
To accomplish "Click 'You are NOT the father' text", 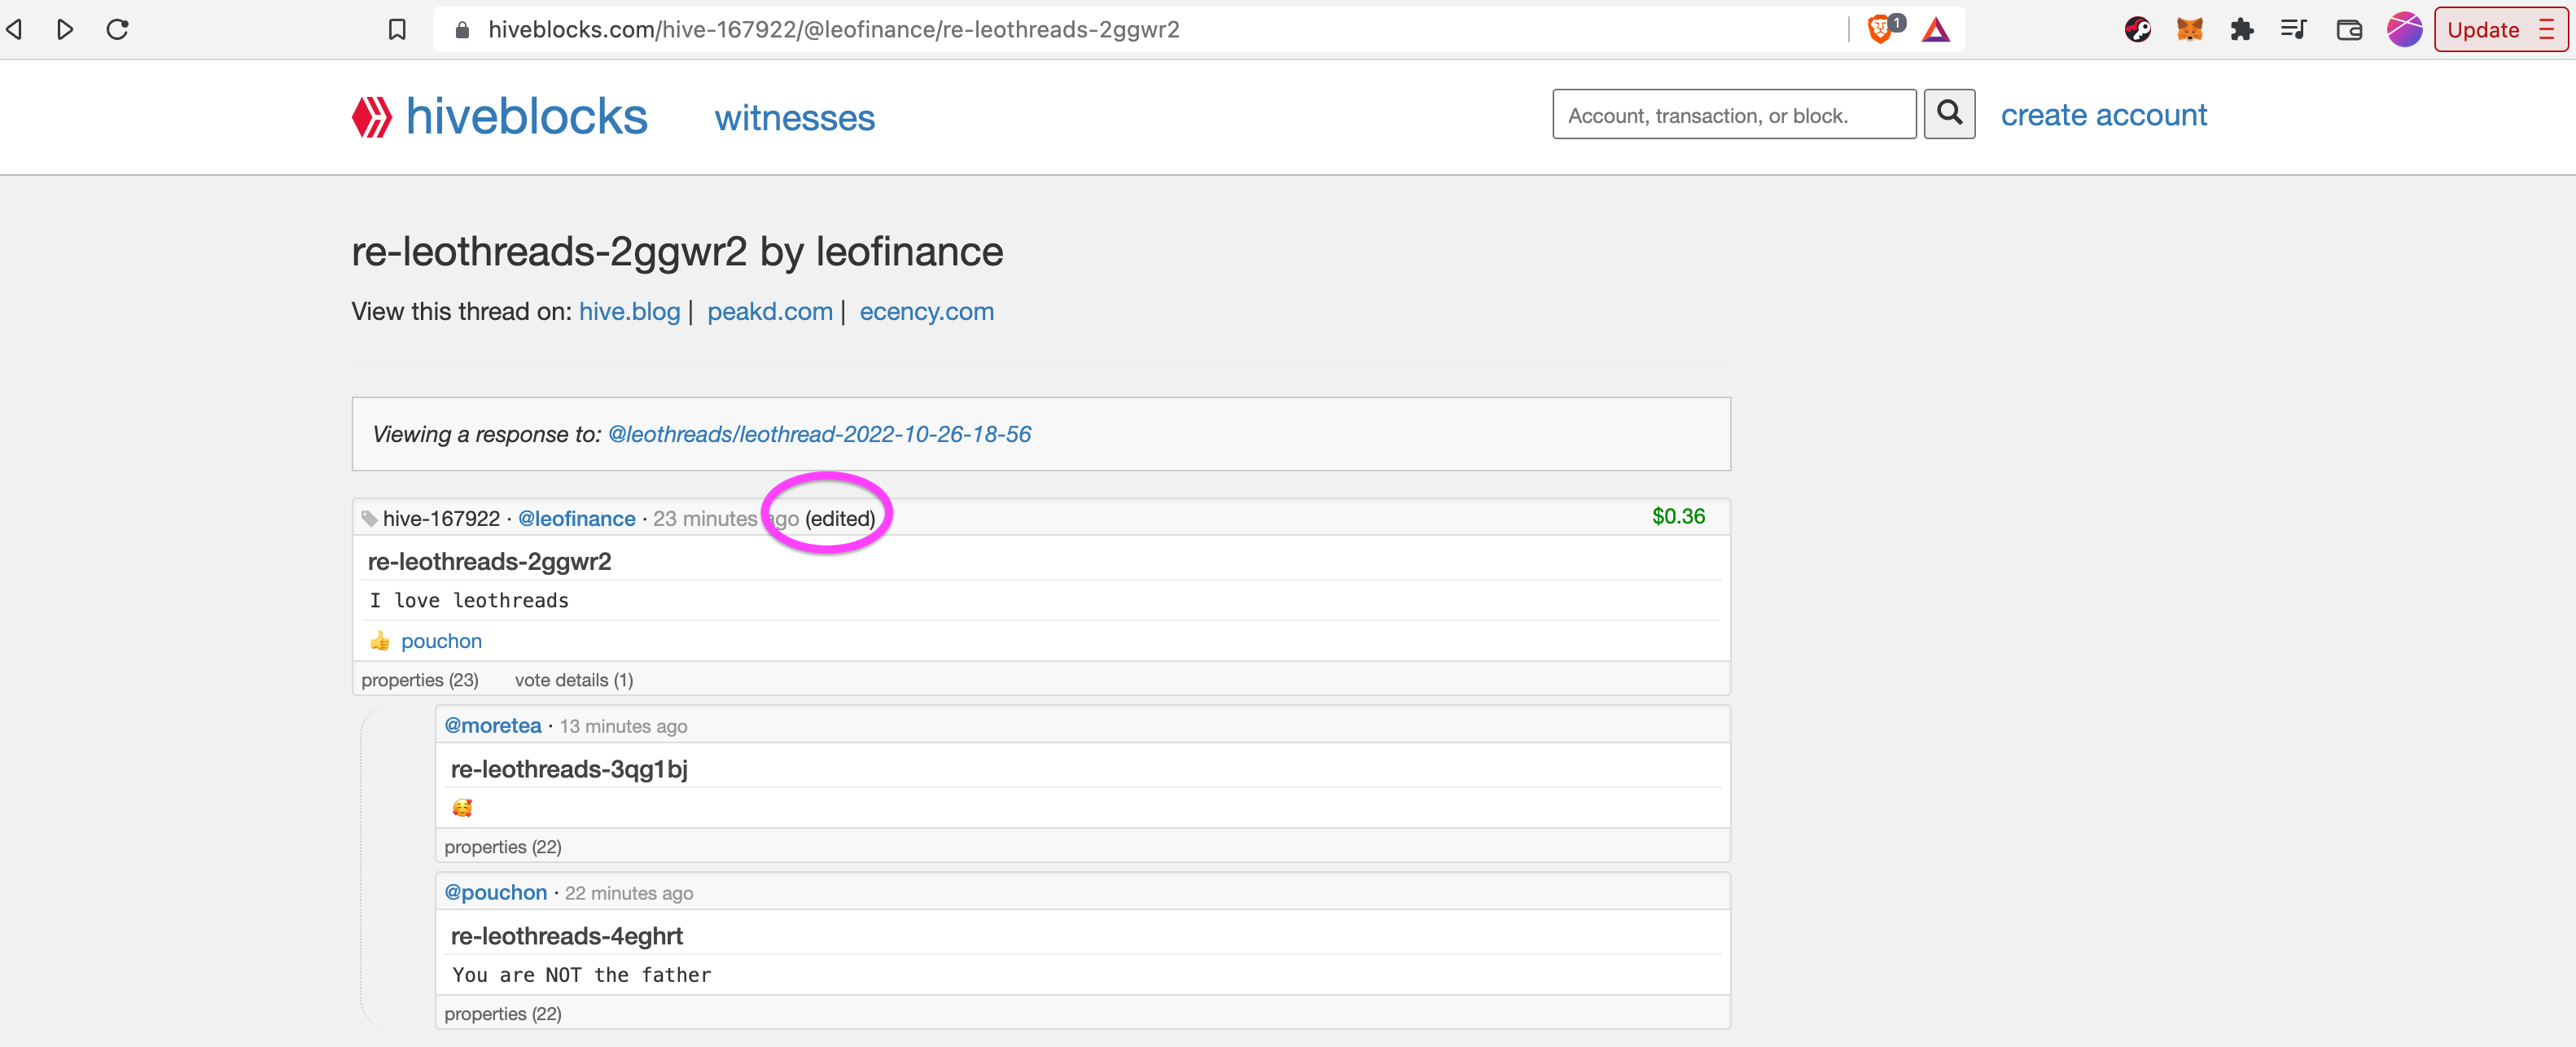I will pyautogui.click(x=582, y=975).
